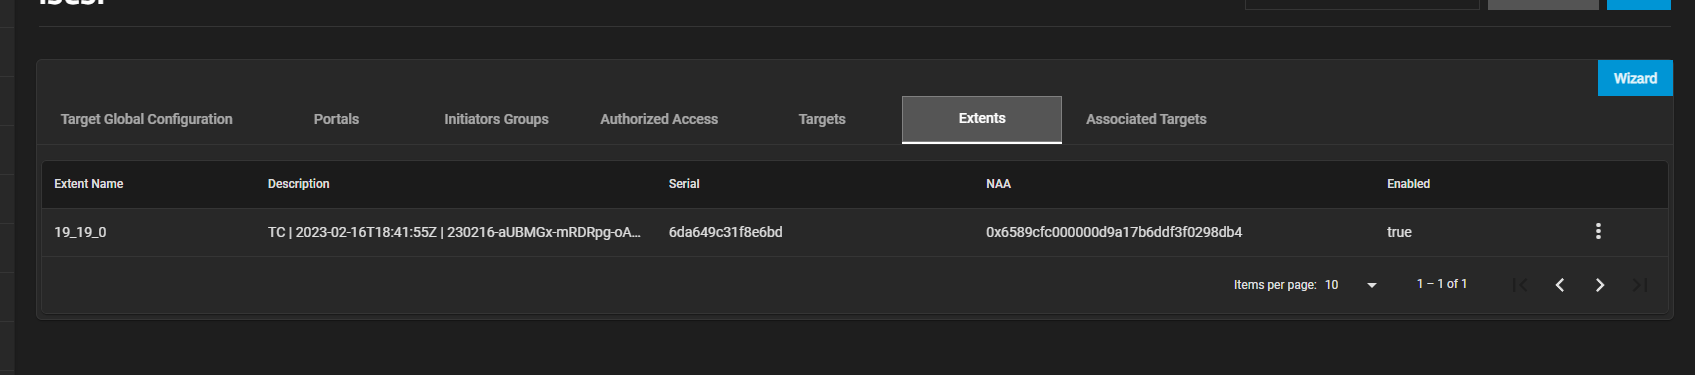The image size is (1695, 375).
Task: Sort by the Description column header
Action: click(298, 184)
